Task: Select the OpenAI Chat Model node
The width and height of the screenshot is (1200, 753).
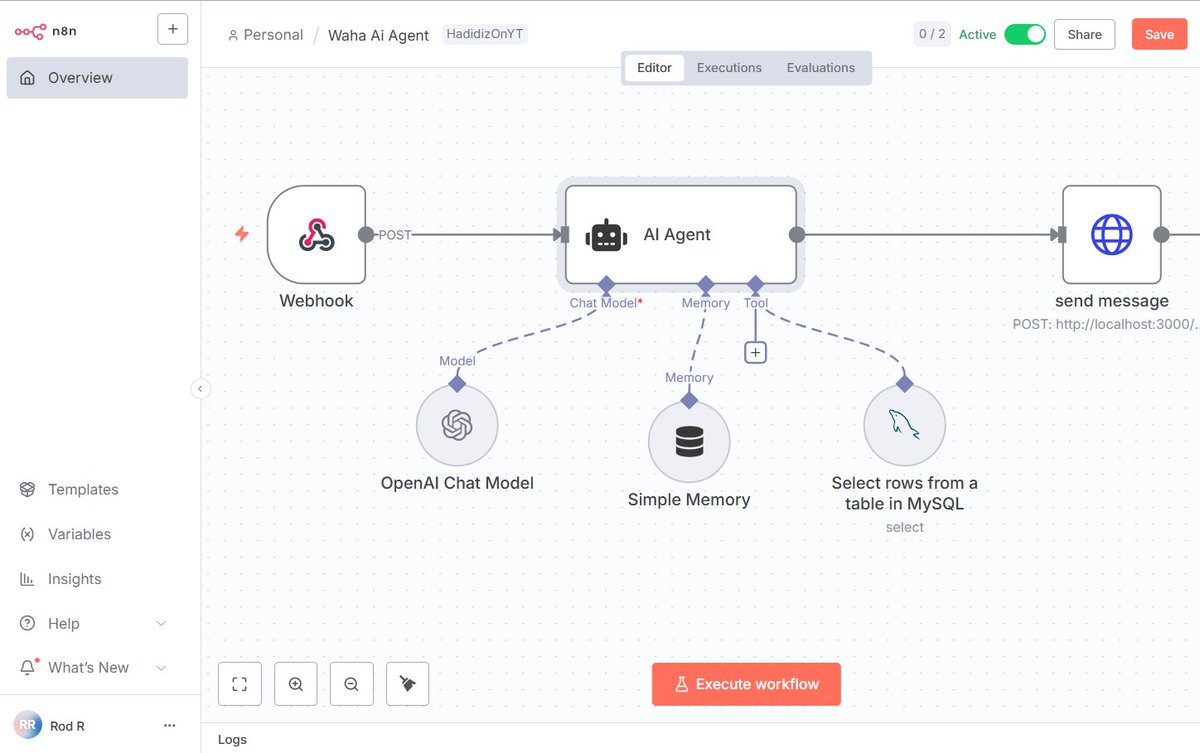Action: click(457, 426)
